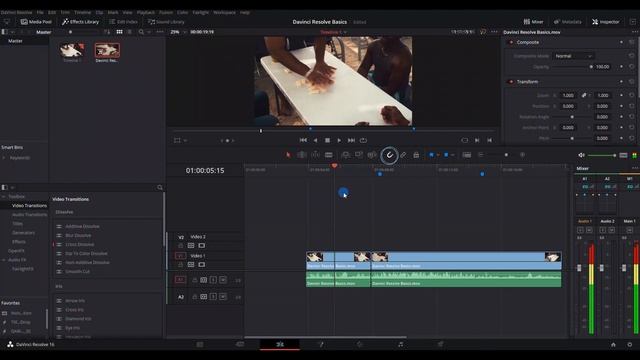Open the Effects Library panel
This screenshot has height=360, width=640.
[80, 22]
